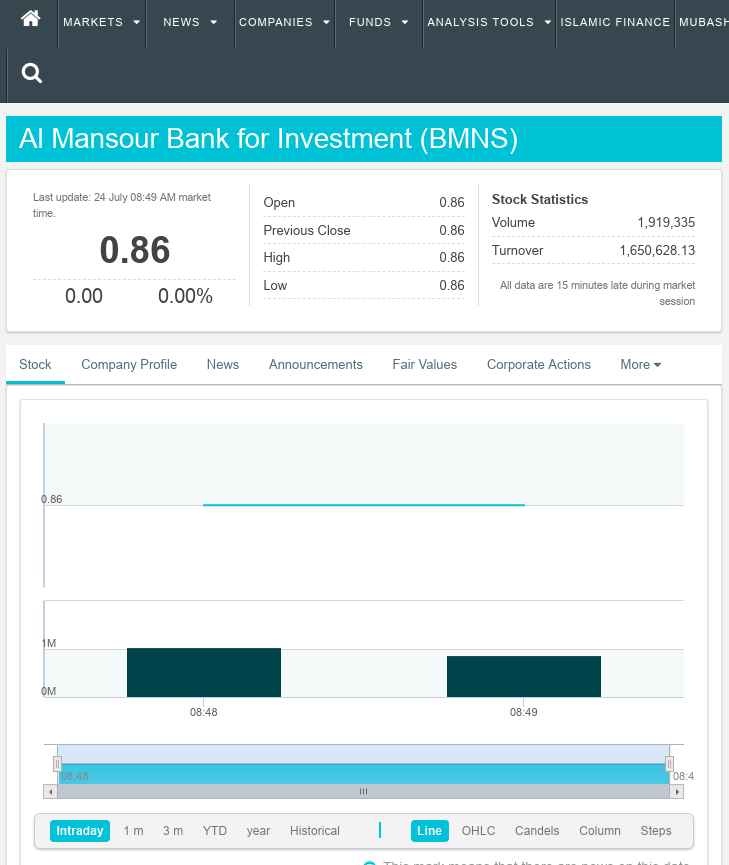729x865 pixels.
Task: Expand the Funds menu arrow
Action: [x=405, y=23]
